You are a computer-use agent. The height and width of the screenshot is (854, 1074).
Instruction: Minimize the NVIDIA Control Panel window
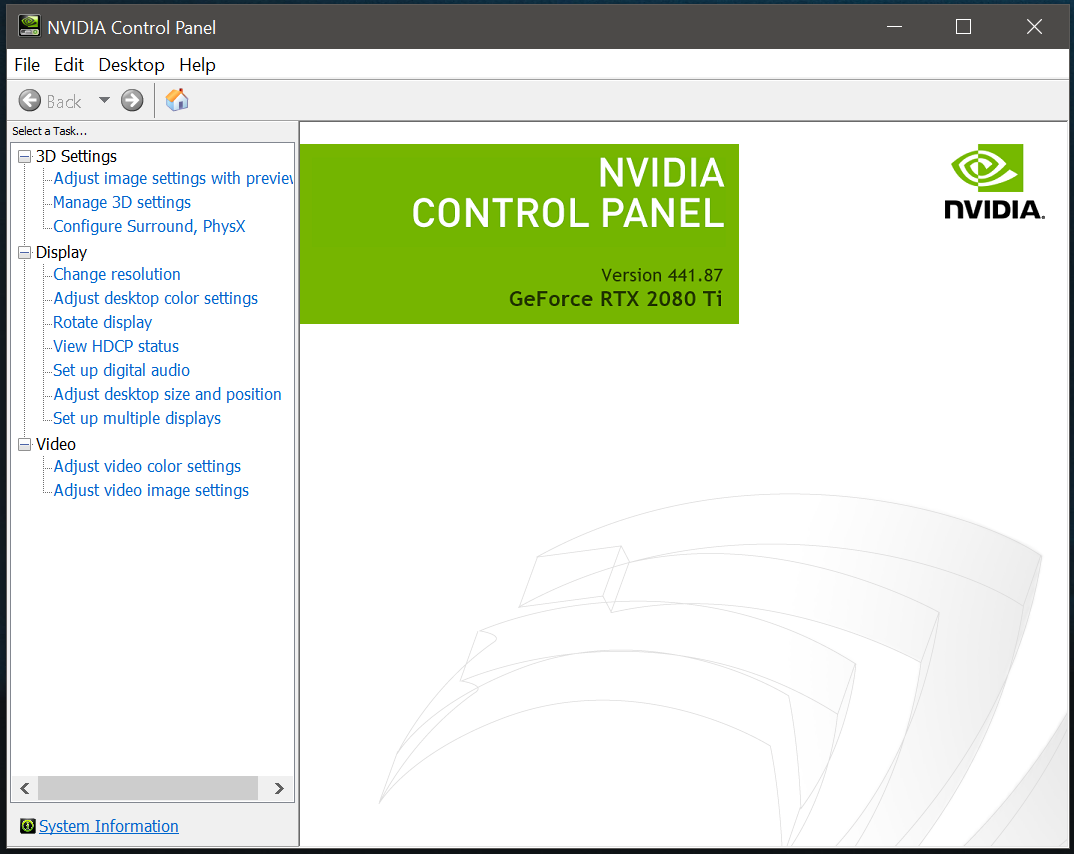tap(894, 27)
